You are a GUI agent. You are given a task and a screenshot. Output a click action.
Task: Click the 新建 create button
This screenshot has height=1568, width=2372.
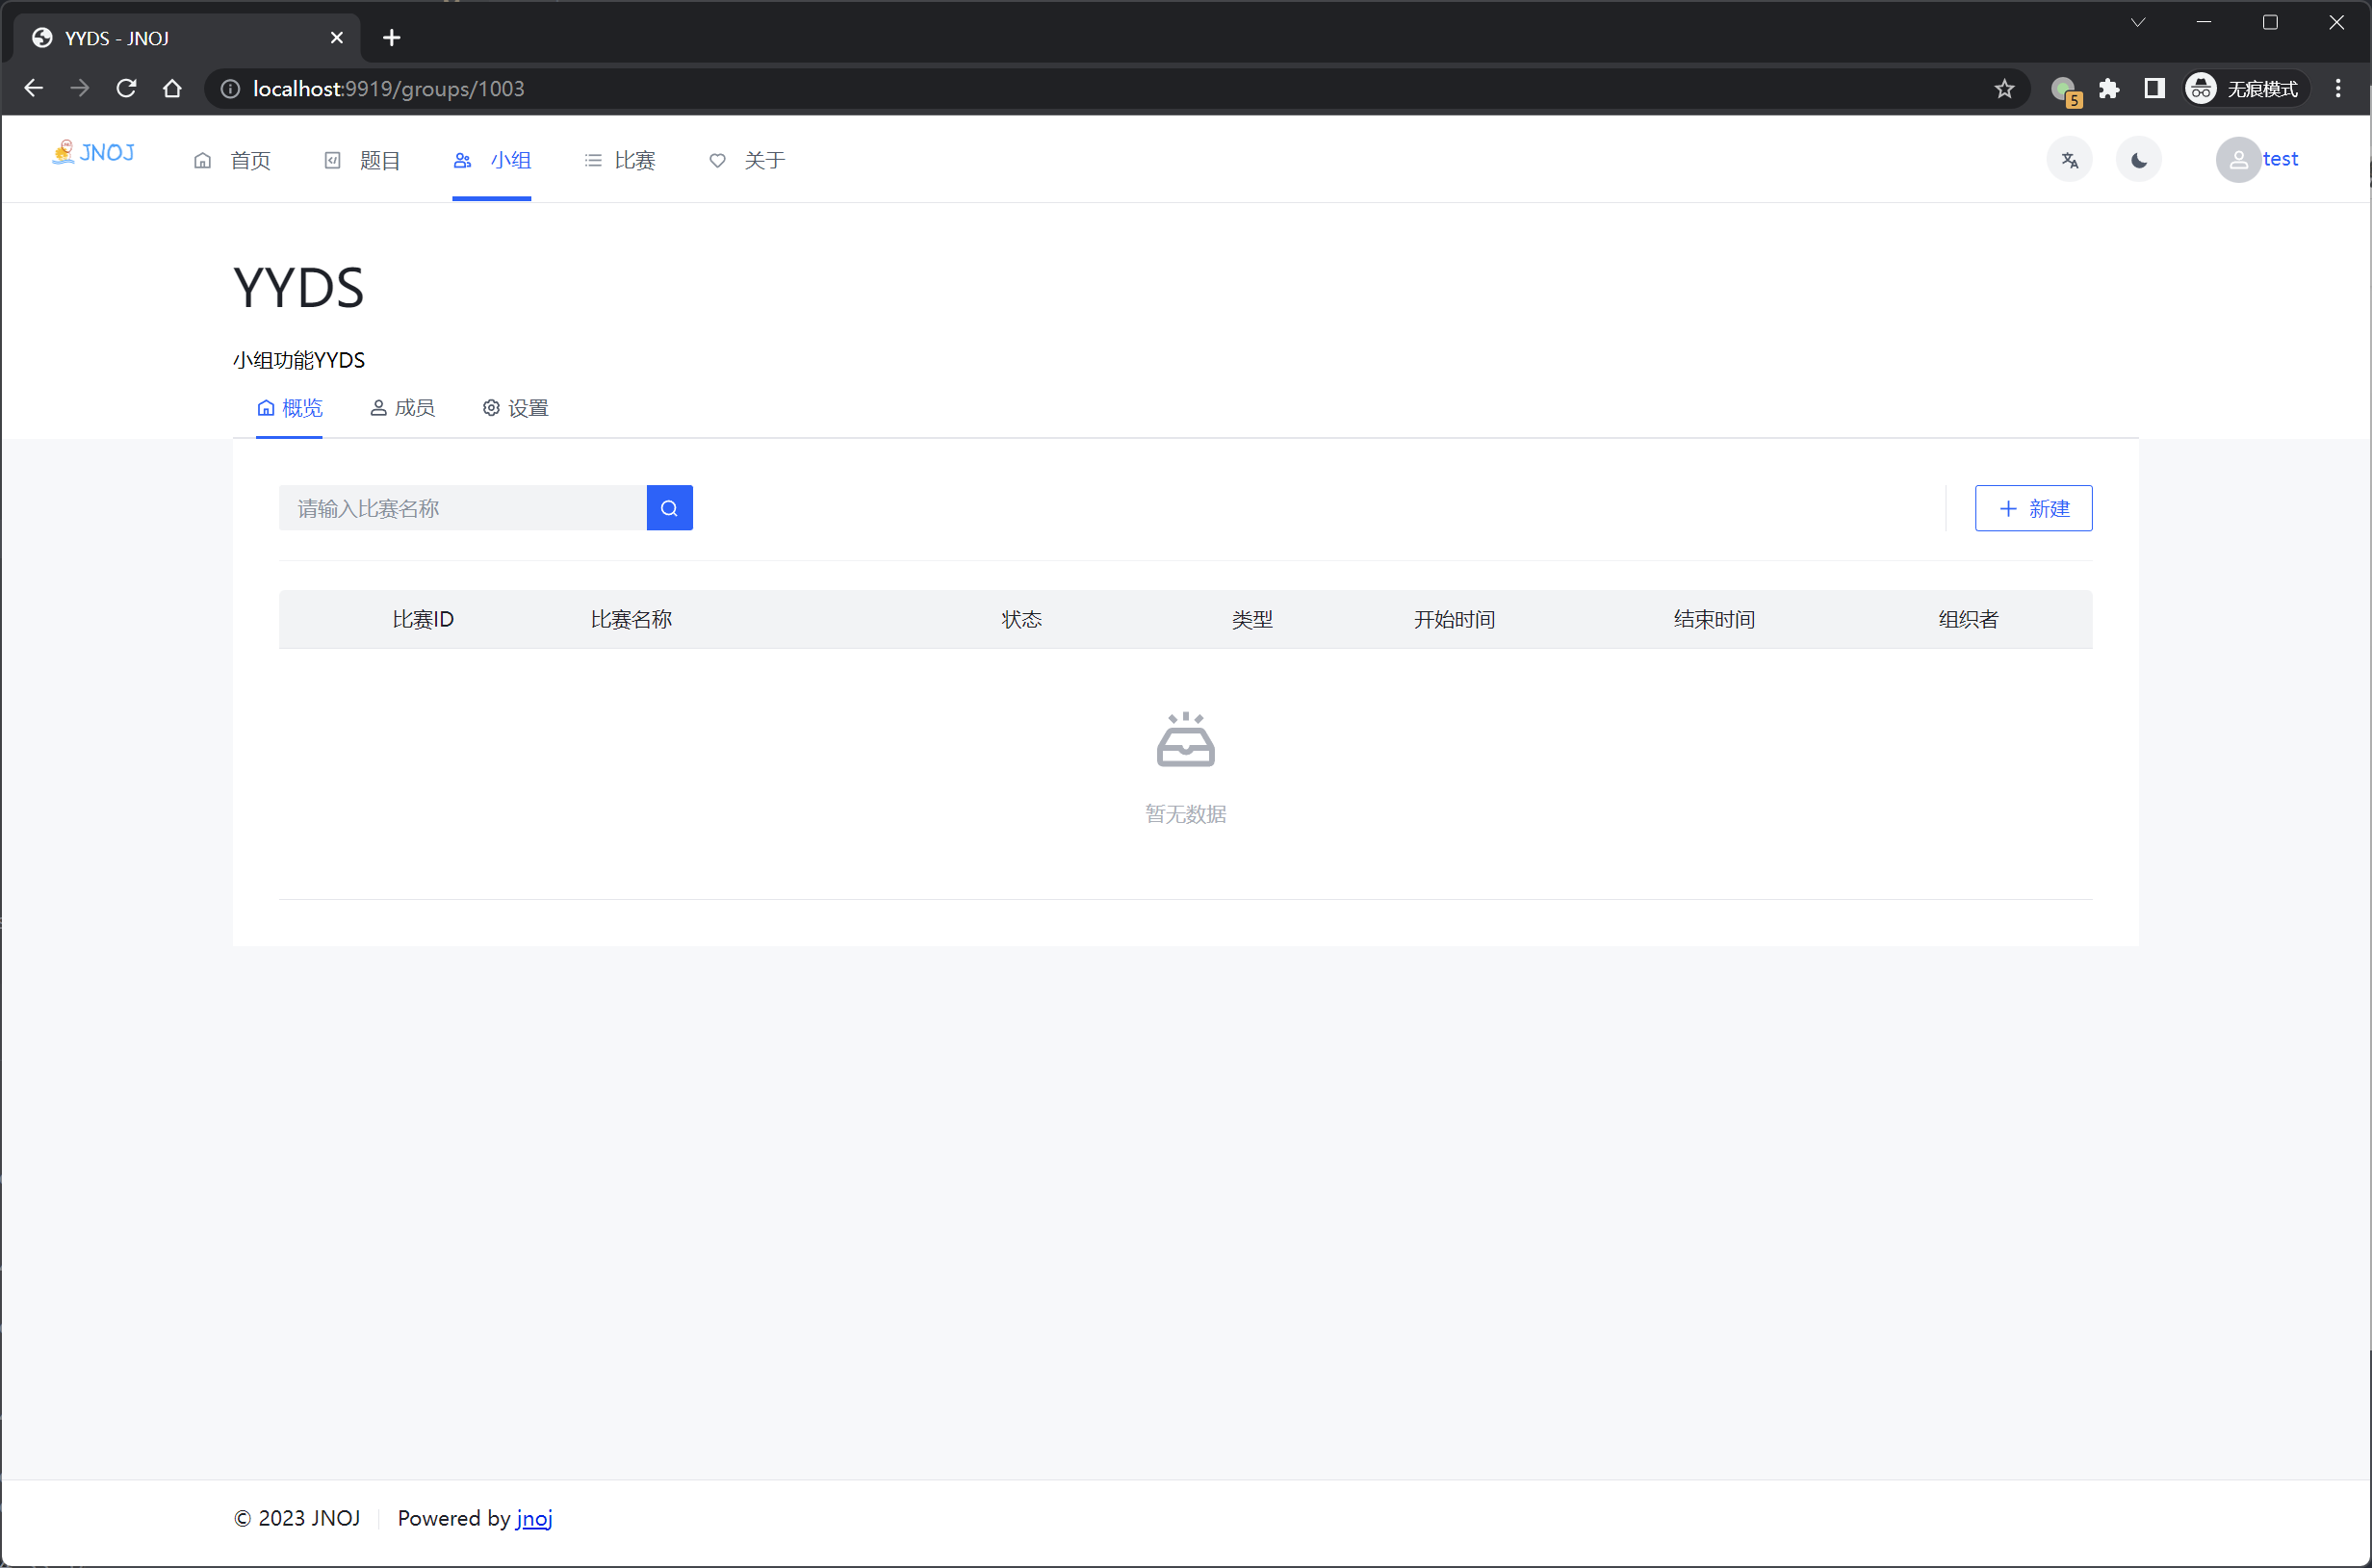tap(2033, 508)
